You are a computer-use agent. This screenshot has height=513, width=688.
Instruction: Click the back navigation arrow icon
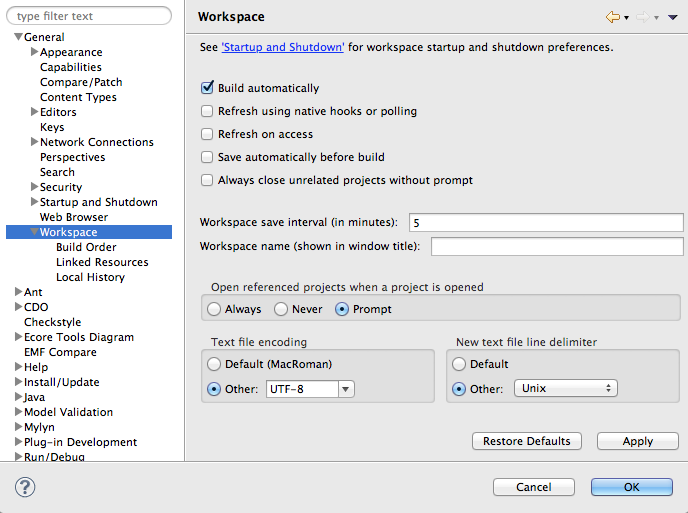[612, 17]
